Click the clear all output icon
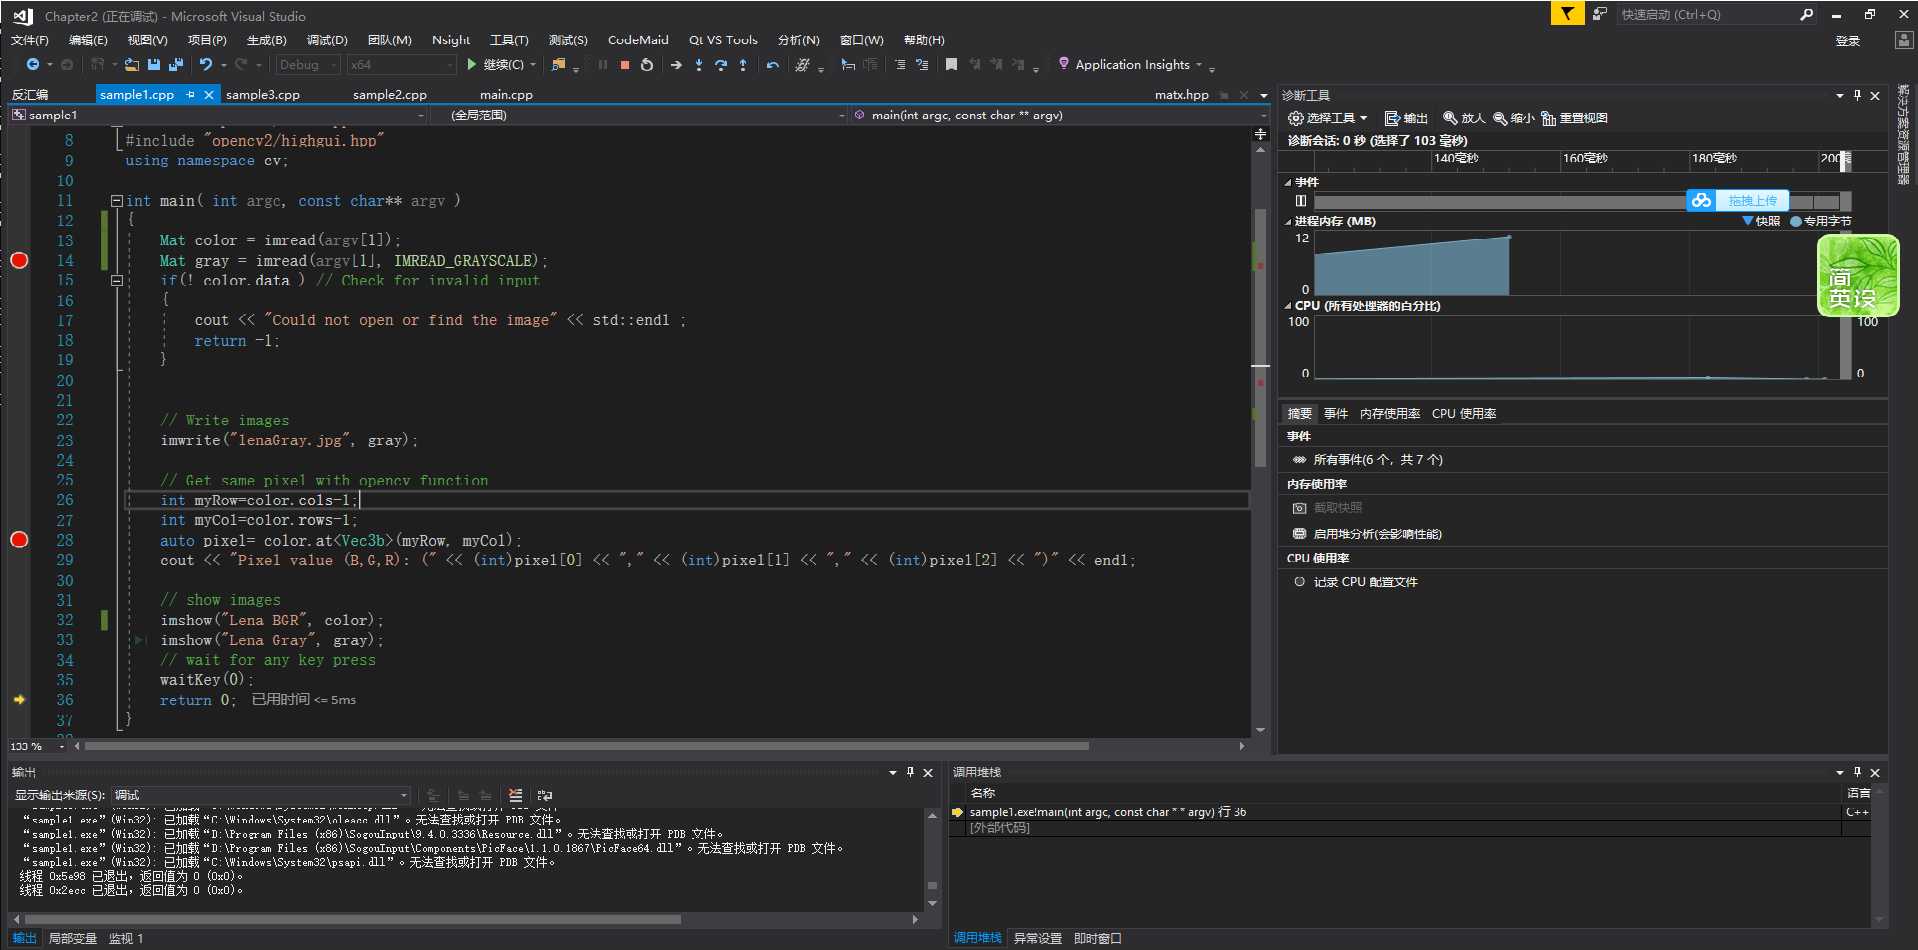The height and width of the screenshot is (950, 1918). (515, 796)
